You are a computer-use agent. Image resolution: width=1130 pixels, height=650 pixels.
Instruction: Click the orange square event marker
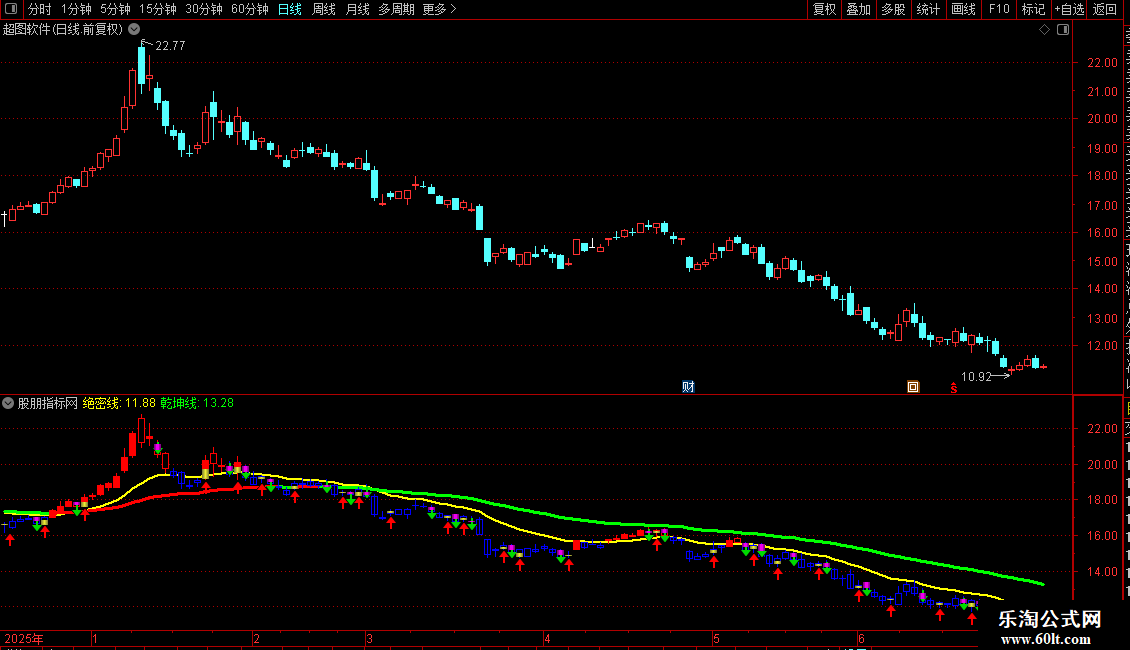click(x=913, y=387)
